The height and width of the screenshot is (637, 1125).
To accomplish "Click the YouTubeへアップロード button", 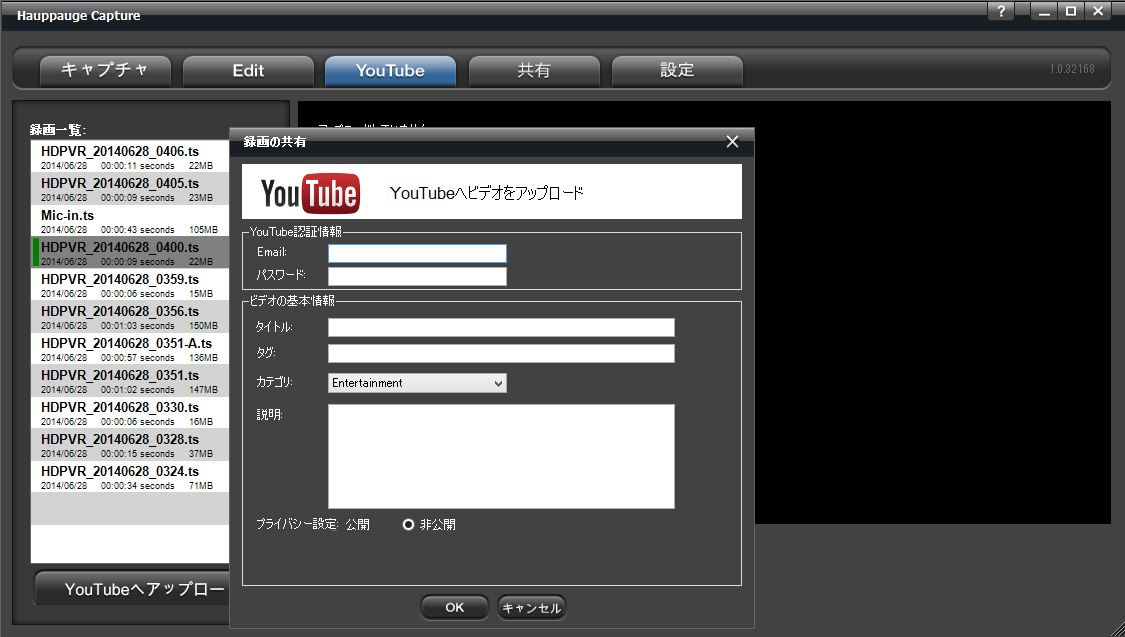I will coord(132,589).
